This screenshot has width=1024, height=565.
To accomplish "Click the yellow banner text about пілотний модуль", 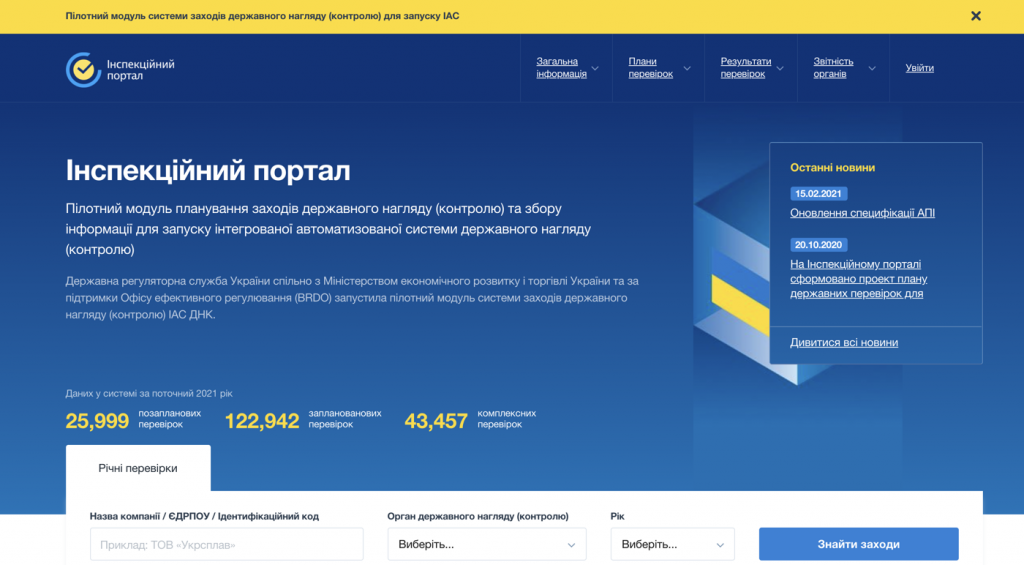I will point(262,16).
